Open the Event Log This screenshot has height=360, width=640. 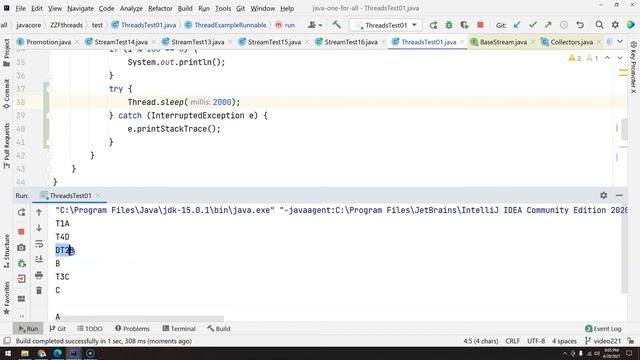point(603,329)
